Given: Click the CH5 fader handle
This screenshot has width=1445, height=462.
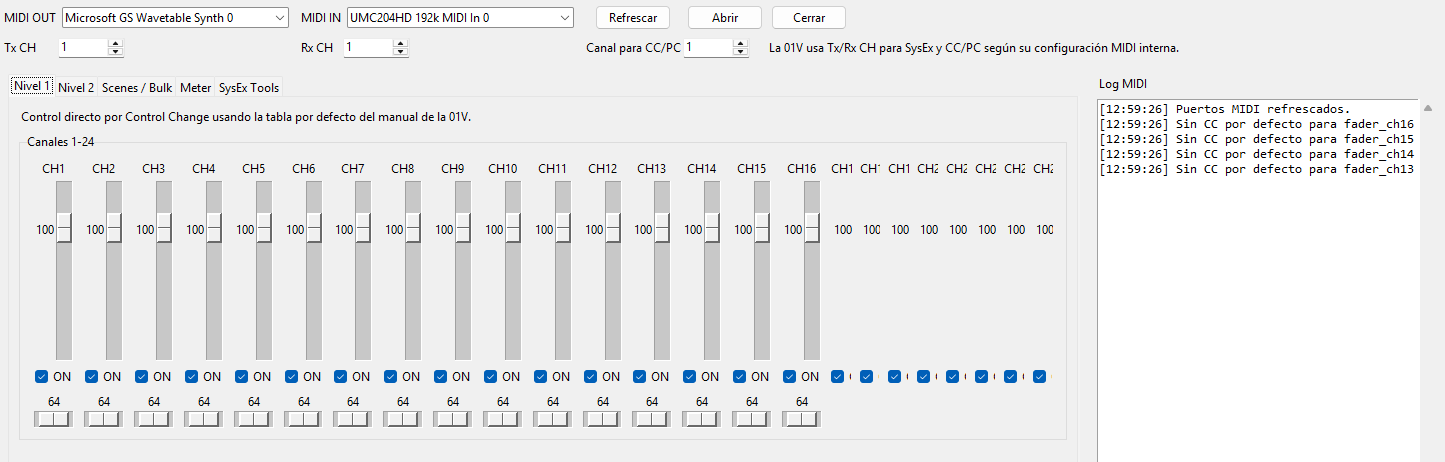Looking at the screenshot, I should 264,229.
